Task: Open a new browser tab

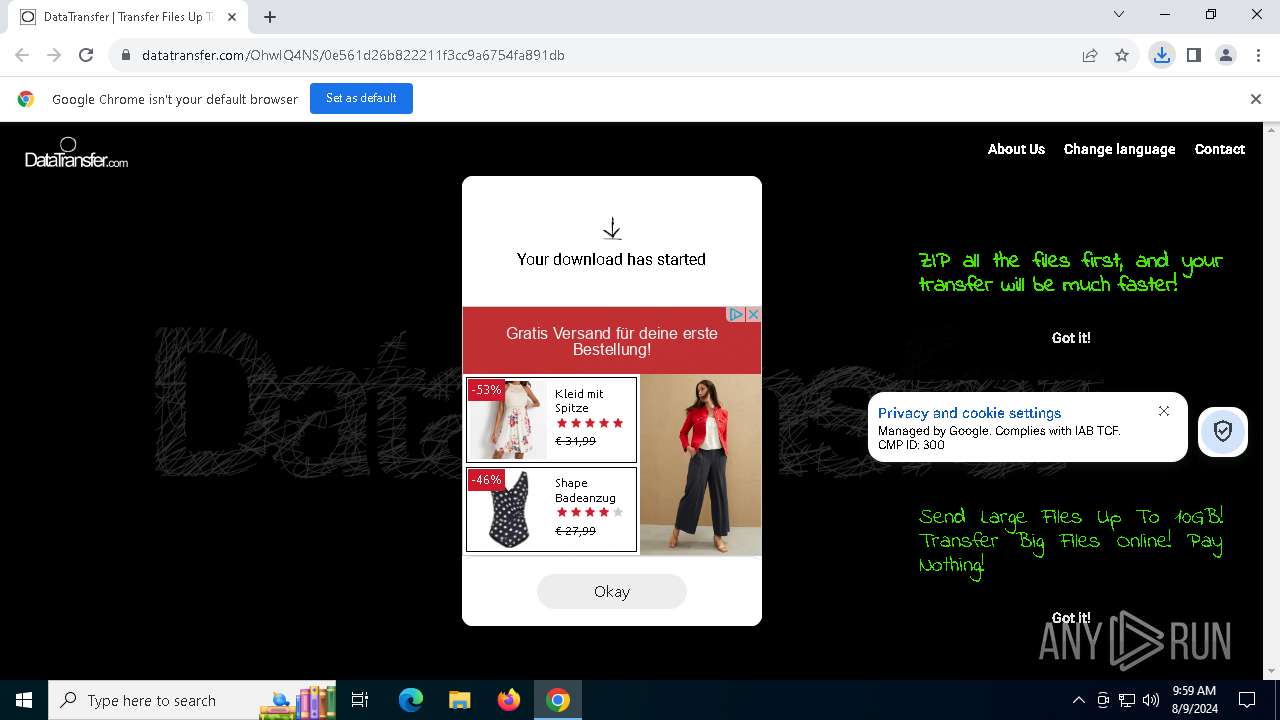Action: pyautogui.click(x=270, y=17)
